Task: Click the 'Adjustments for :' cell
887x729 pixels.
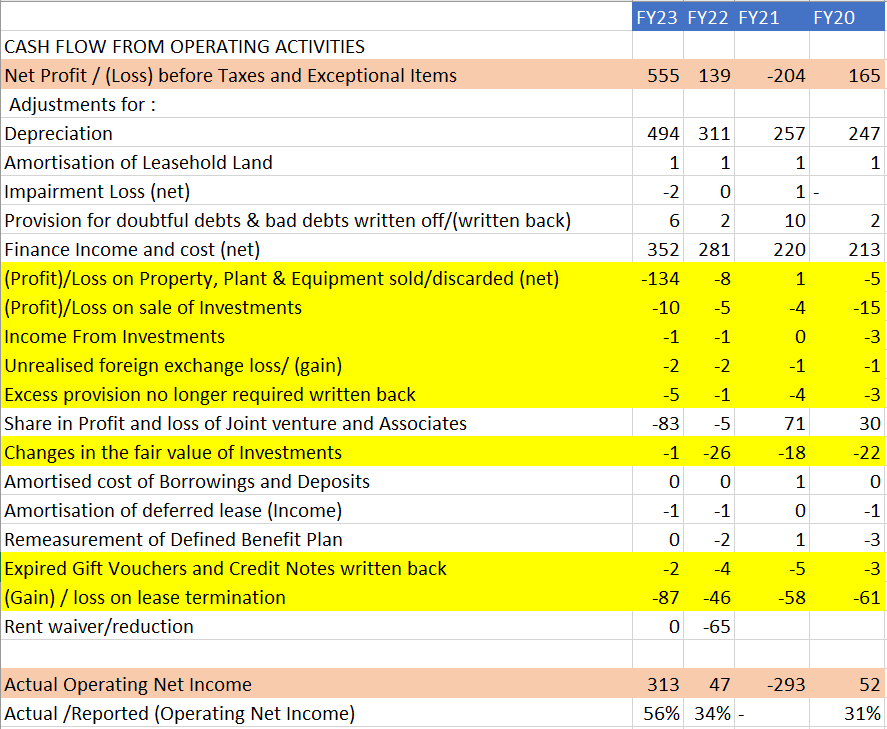Action: point(83,104)
